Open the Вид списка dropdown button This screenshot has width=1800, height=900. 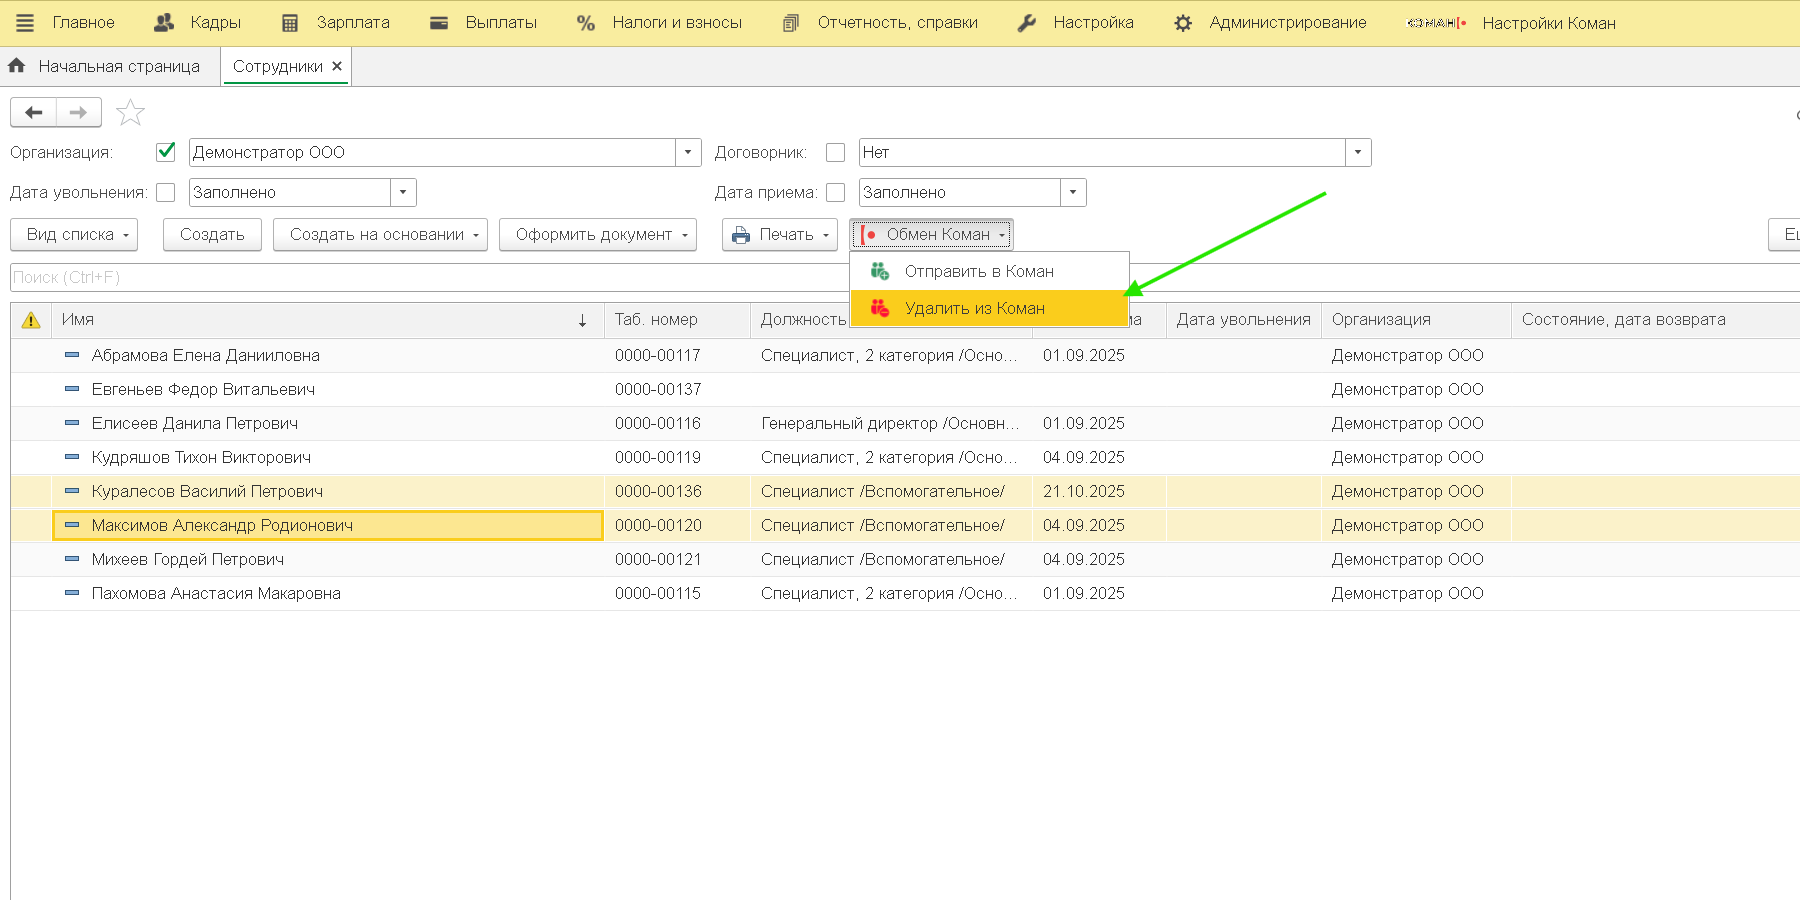point(74,235)
